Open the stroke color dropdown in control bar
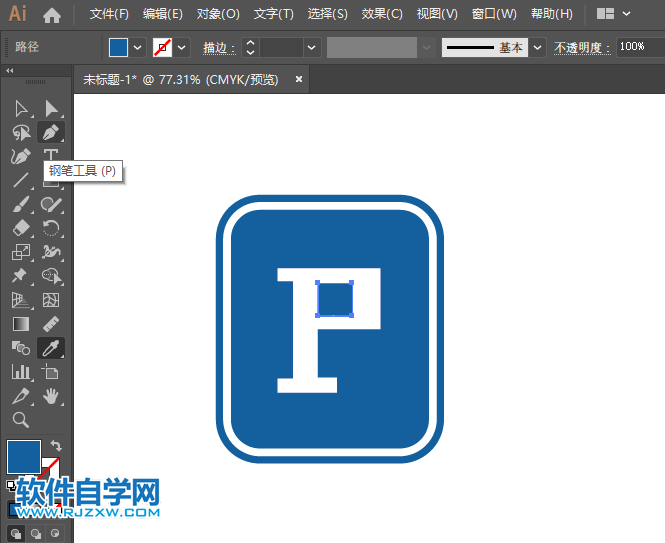The image size is (665, 543). tap(182, 47)
